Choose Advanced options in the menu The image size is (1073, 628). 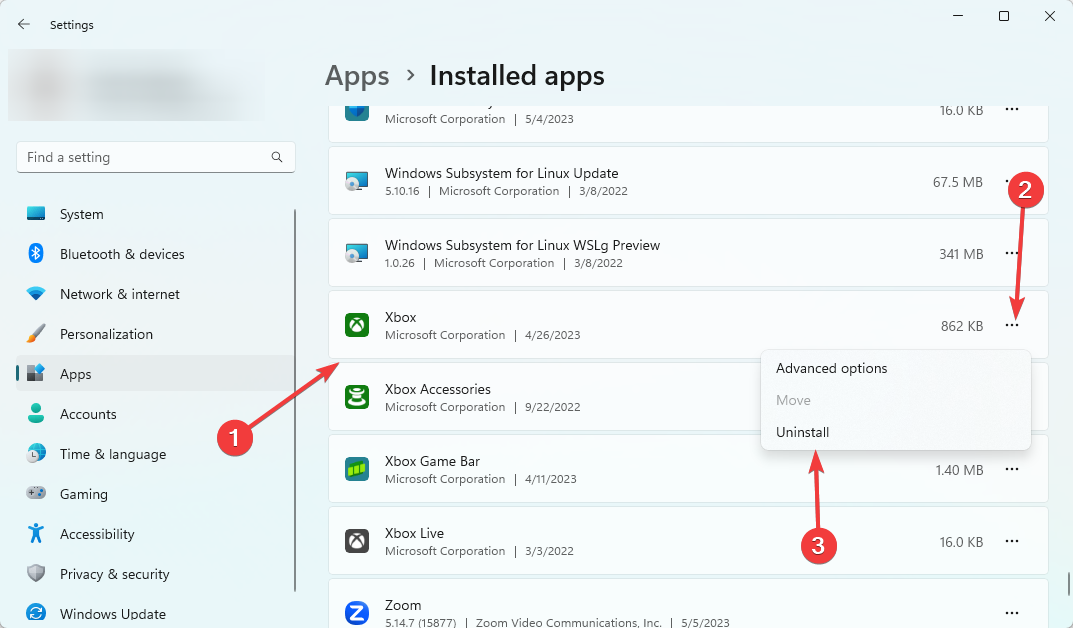[x=831, y=368]
